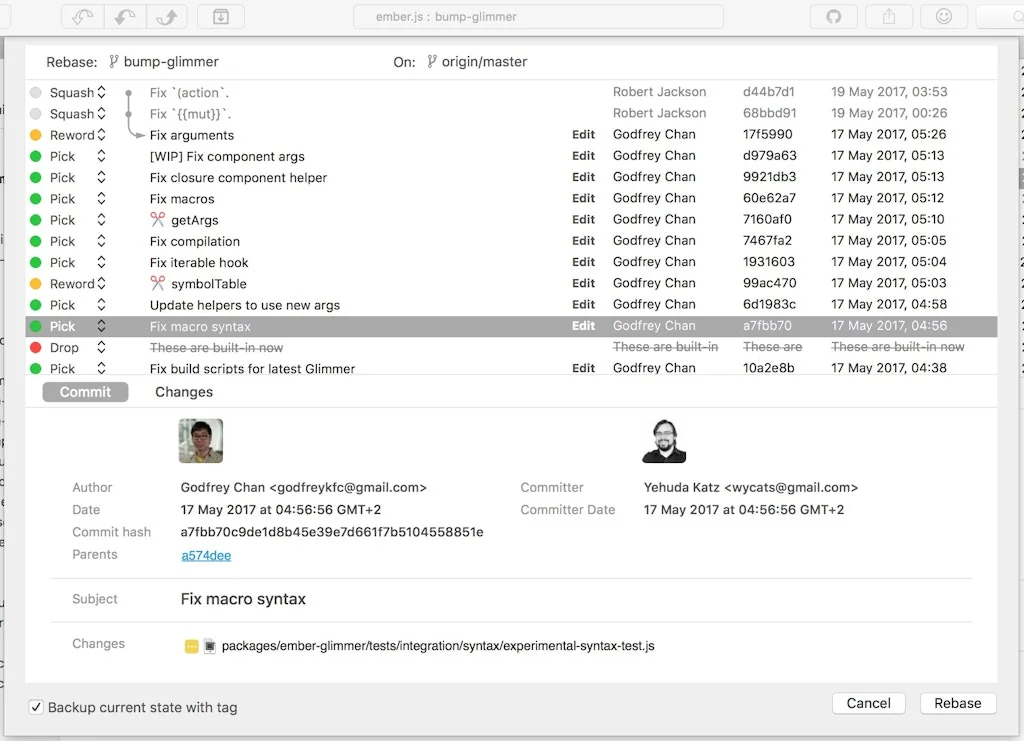Click the Share icon in the toolbar

click(x=888, y=16)
